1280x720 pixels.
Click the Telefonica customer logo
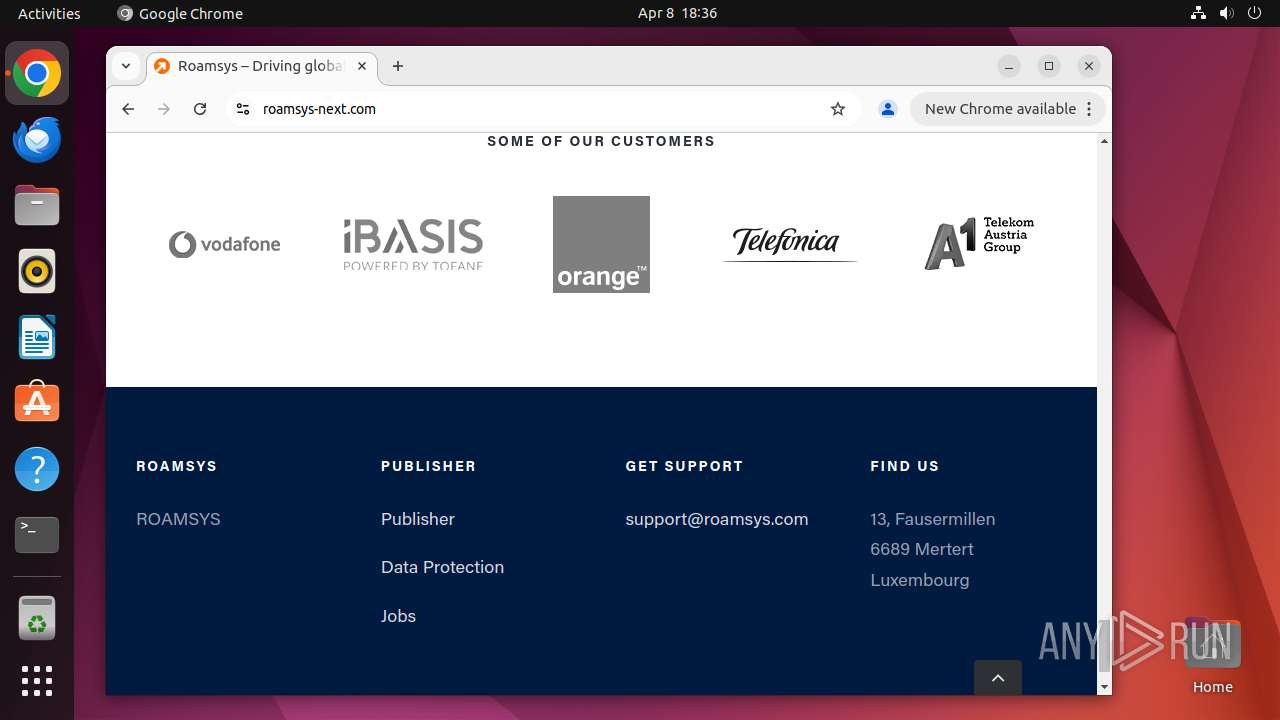point(789,243)
